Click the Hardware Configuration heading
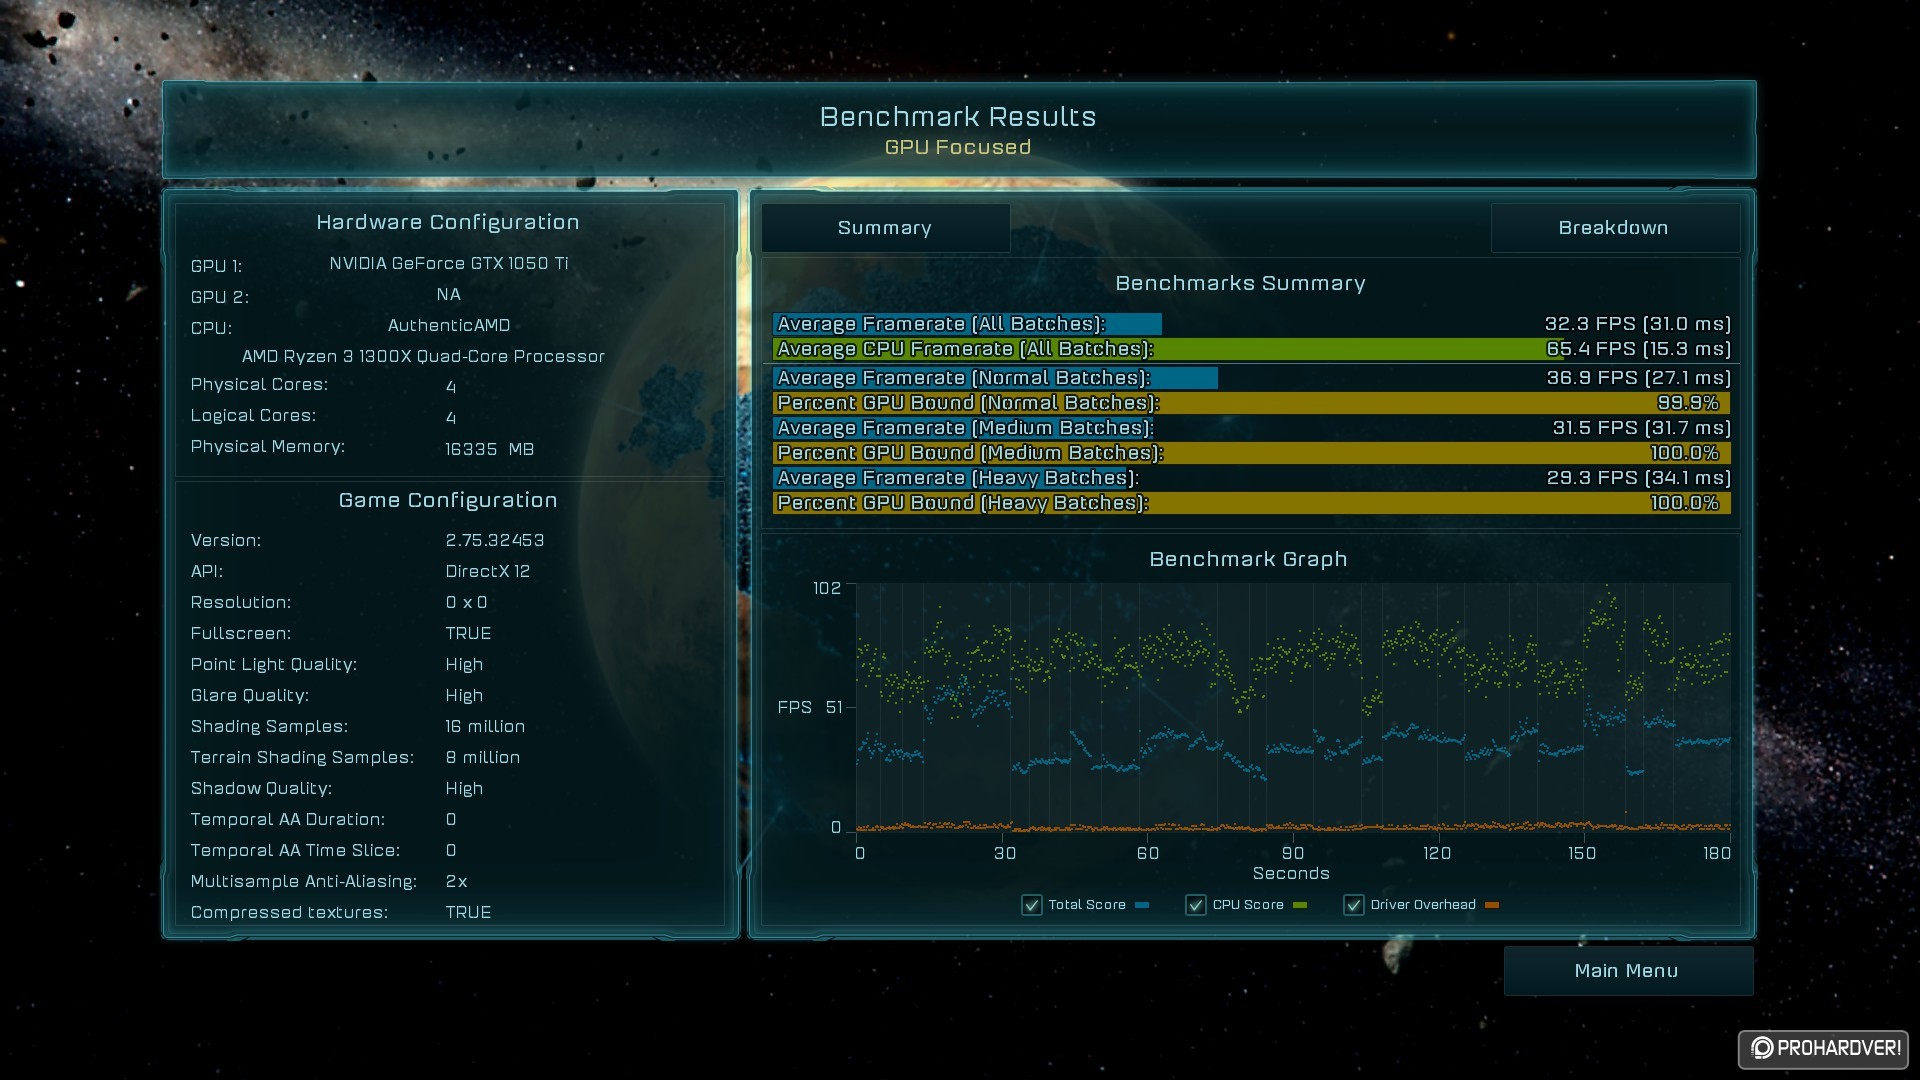This screenshot has height=1080, width=1920. click(x=448, y=223)
